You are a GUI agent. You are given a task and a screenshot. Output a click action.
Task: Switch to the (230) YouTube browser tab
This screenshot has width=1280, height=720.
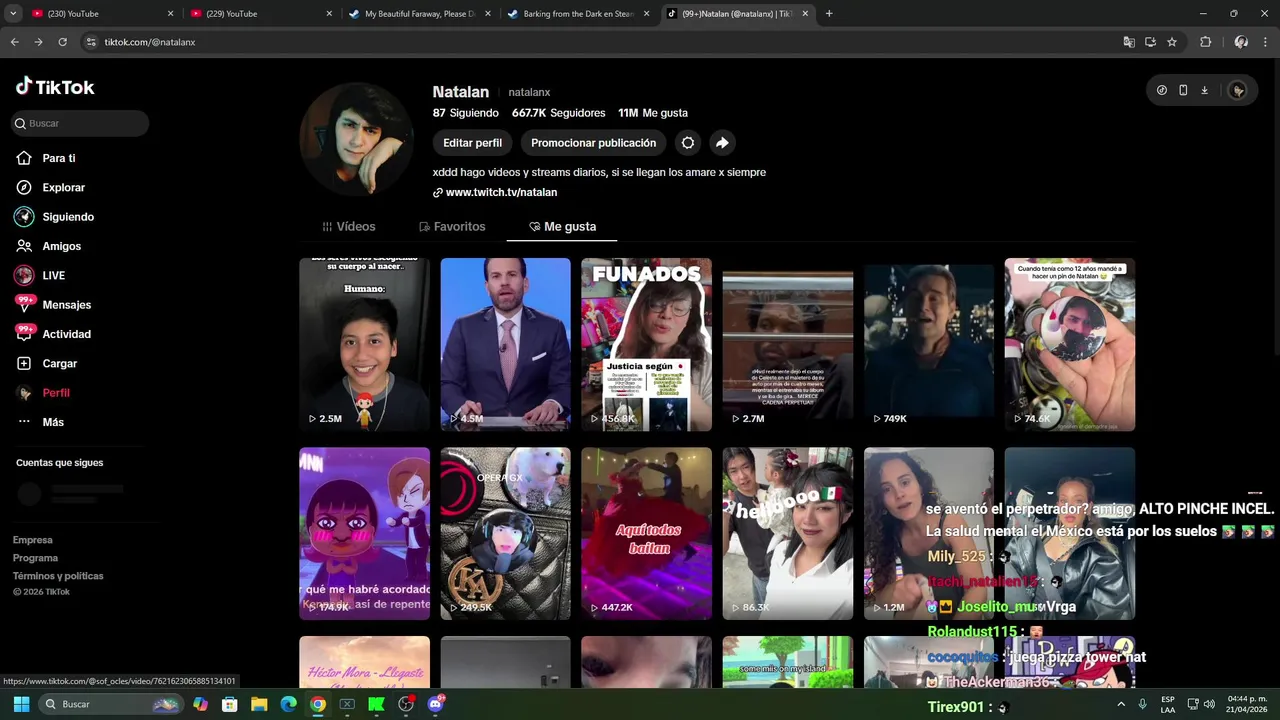pyautogui.click(x=102, y=14)
